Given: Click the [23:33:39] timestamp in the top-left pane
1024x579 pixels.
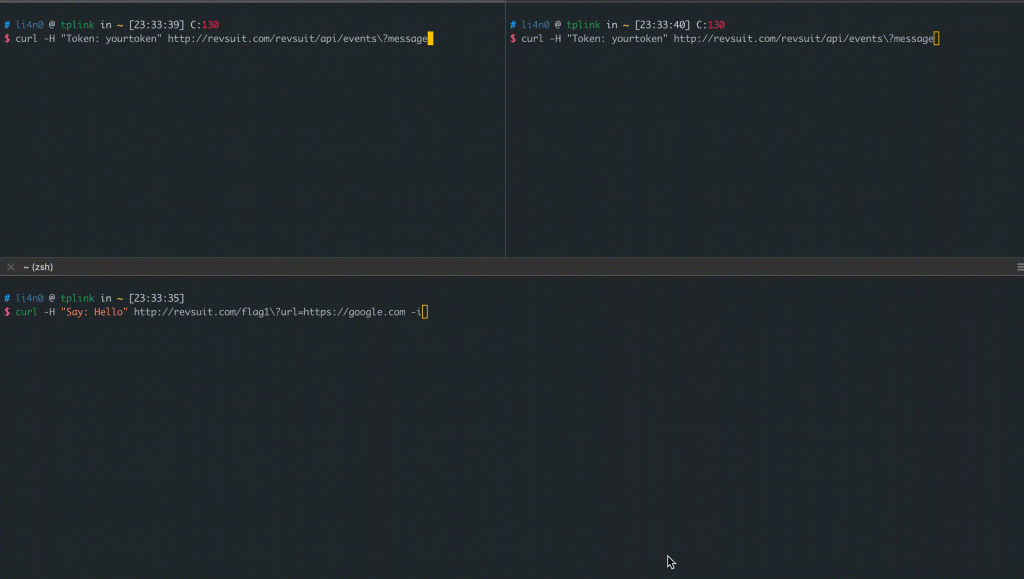Looking at the screenshot, I should (x=157, y=25).
